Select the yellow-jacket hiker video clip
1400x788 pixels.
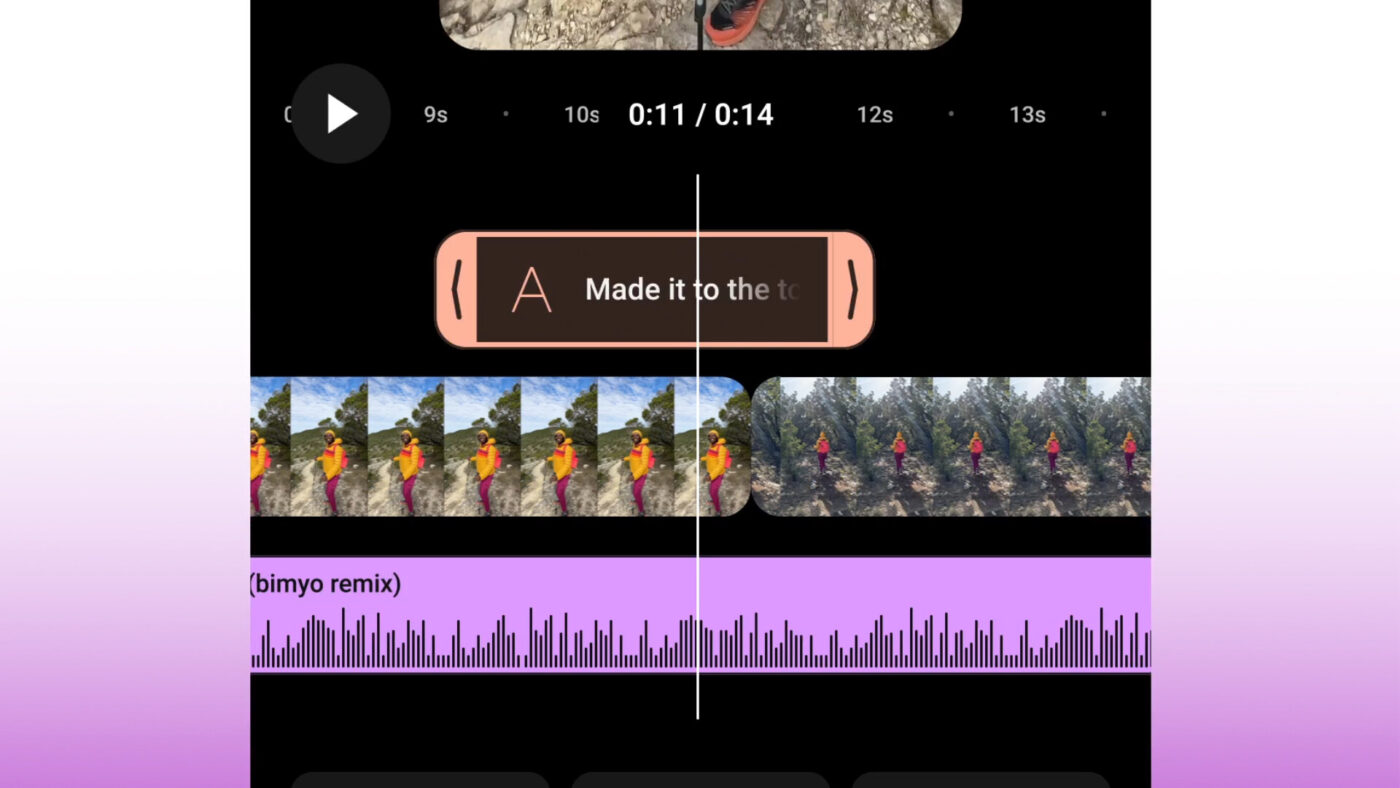pyautogui.click(x=500, y=446)
